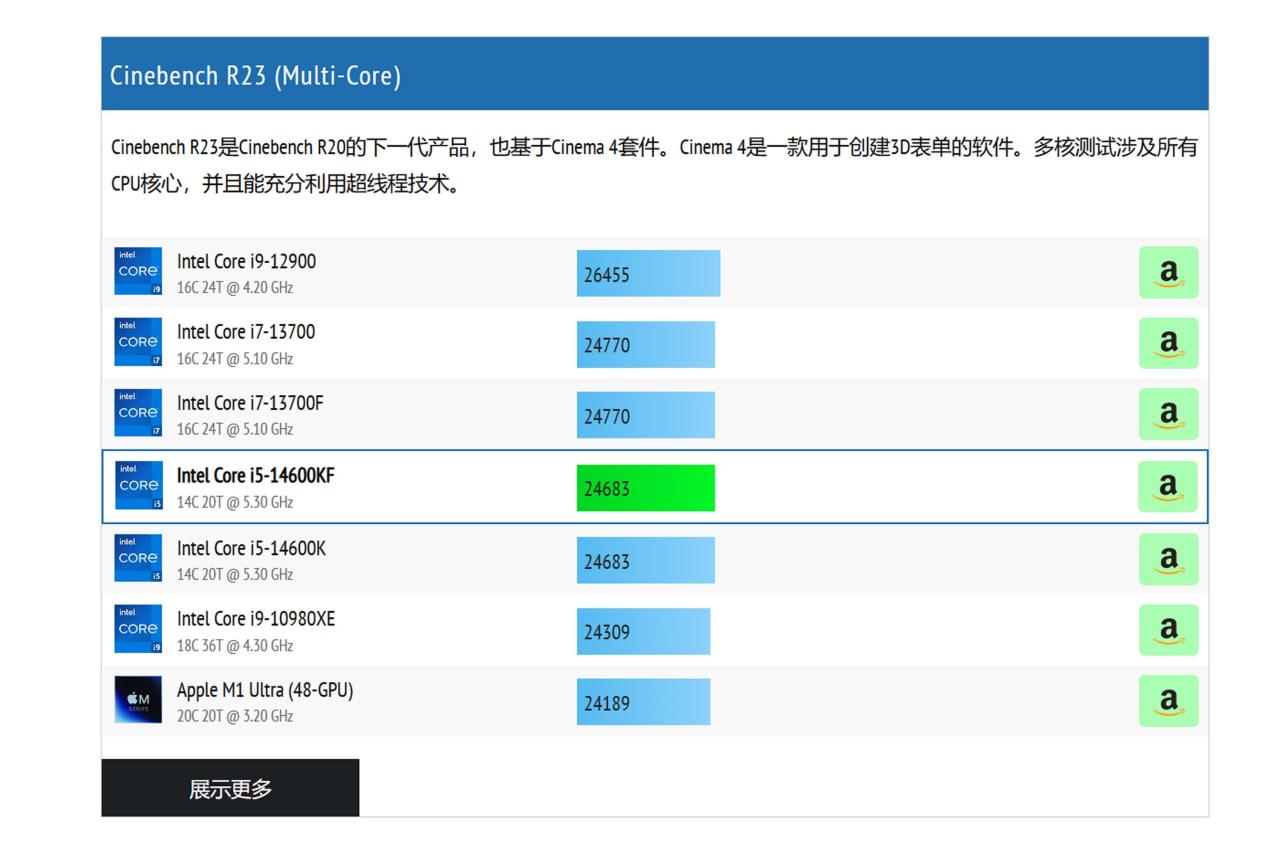Click the 展示更多 button
Image resolution: width=1280 pixels, height=853 pixels.
230,788
